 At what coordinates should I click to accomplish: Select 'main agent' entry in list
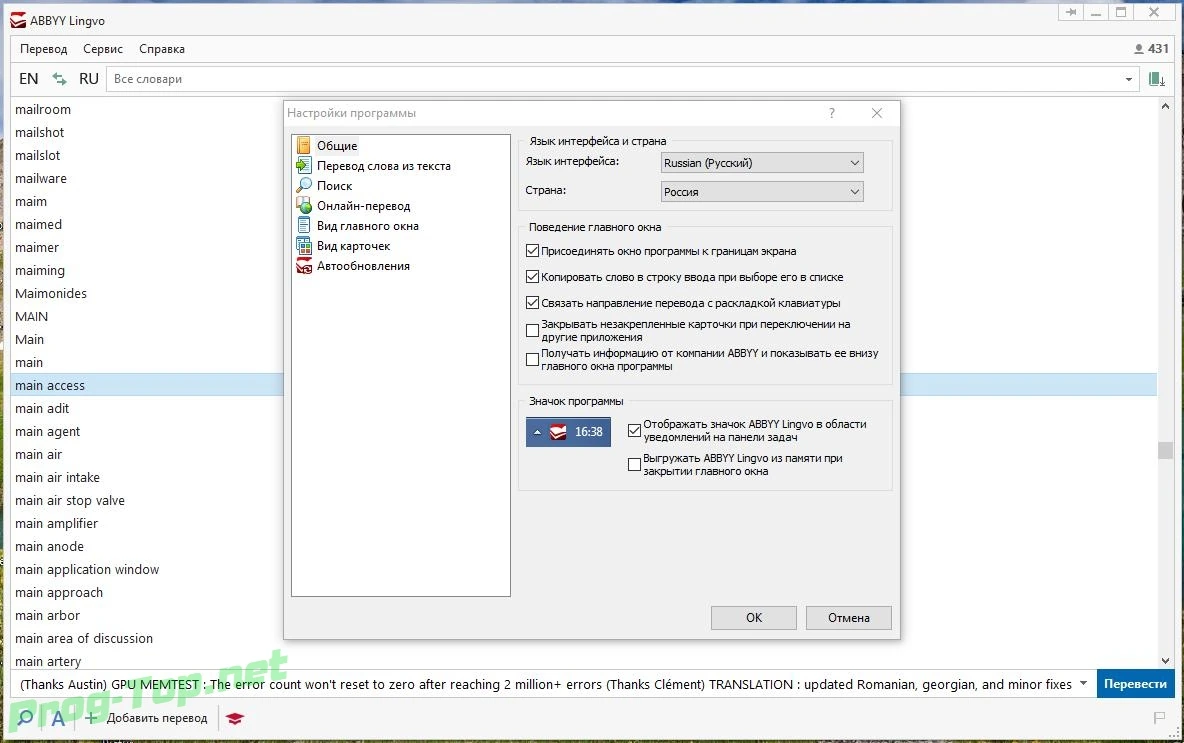[x=48, y=431]
